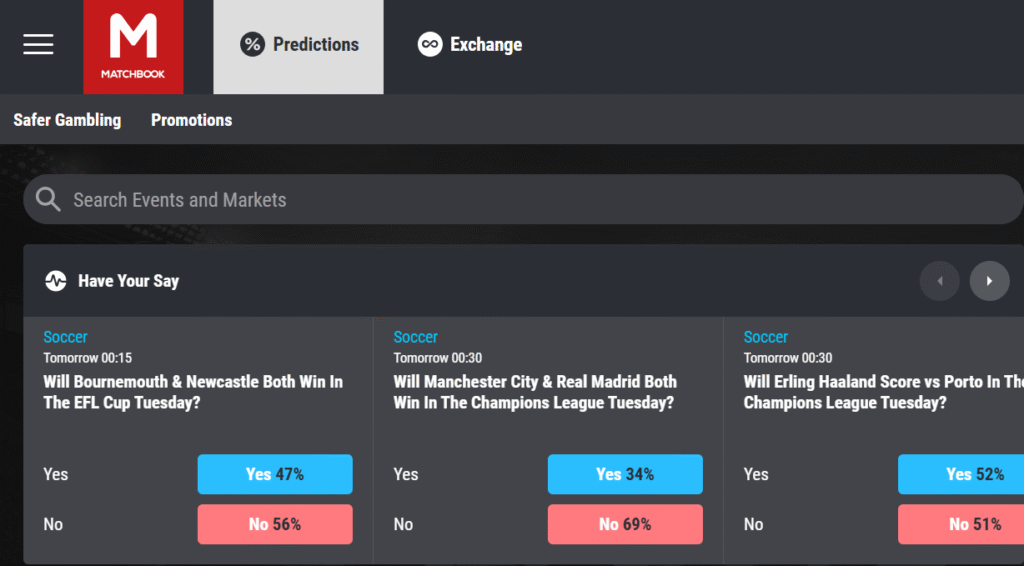Click 'Tomorrow 00:30' on the Haaland card
This screenshot has height=566, width=1024.
point(788,358)
